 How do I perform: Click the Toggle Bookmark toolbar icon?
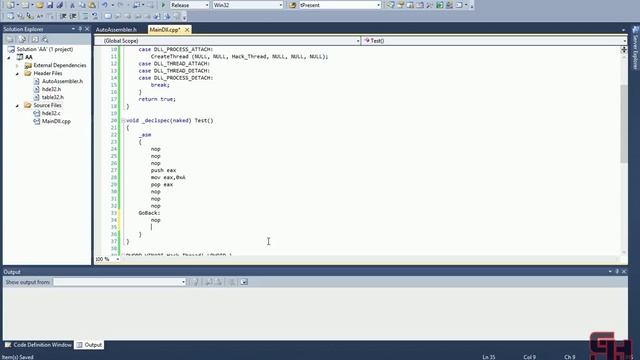pos(108,16)
